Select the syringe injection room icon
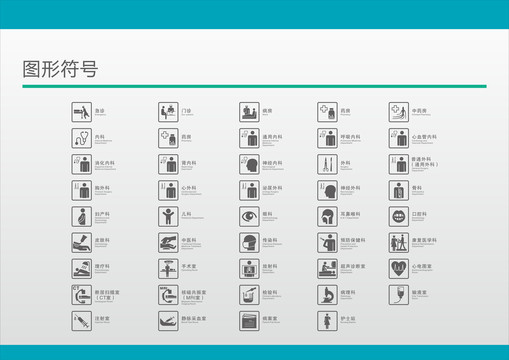The width and height of the screenshot is (509, 360). (81, 321)
